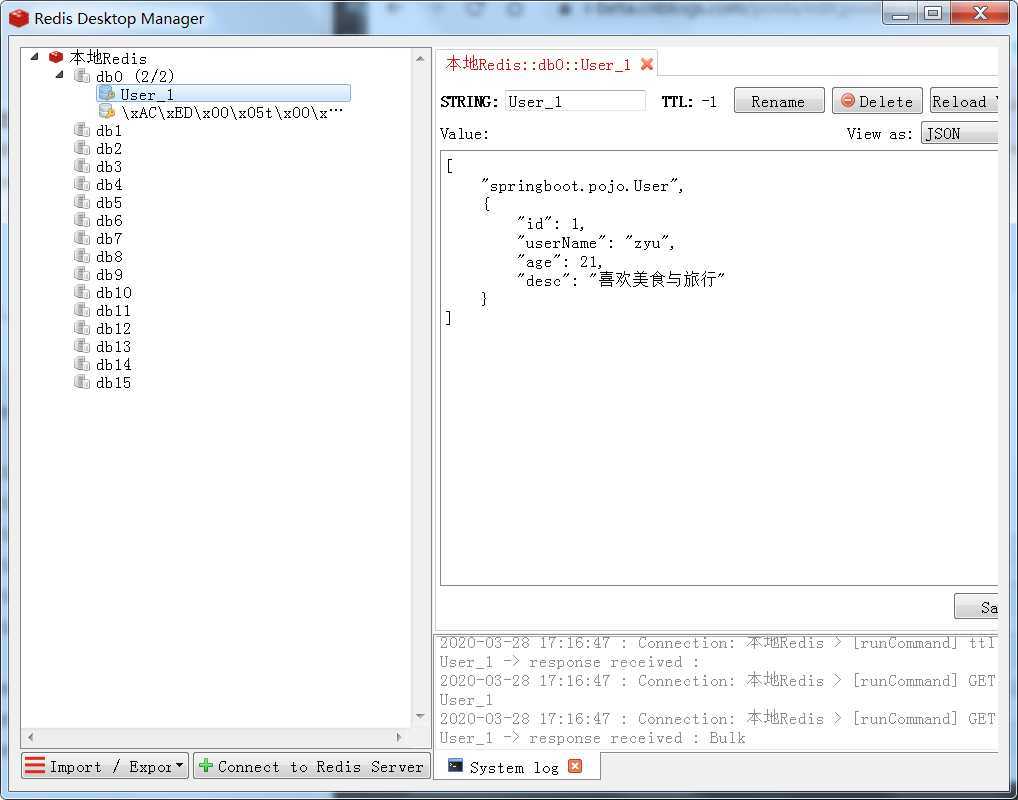Click the database icon beside db7
The height and width of the screenshot is (800, 1018).
82,238
